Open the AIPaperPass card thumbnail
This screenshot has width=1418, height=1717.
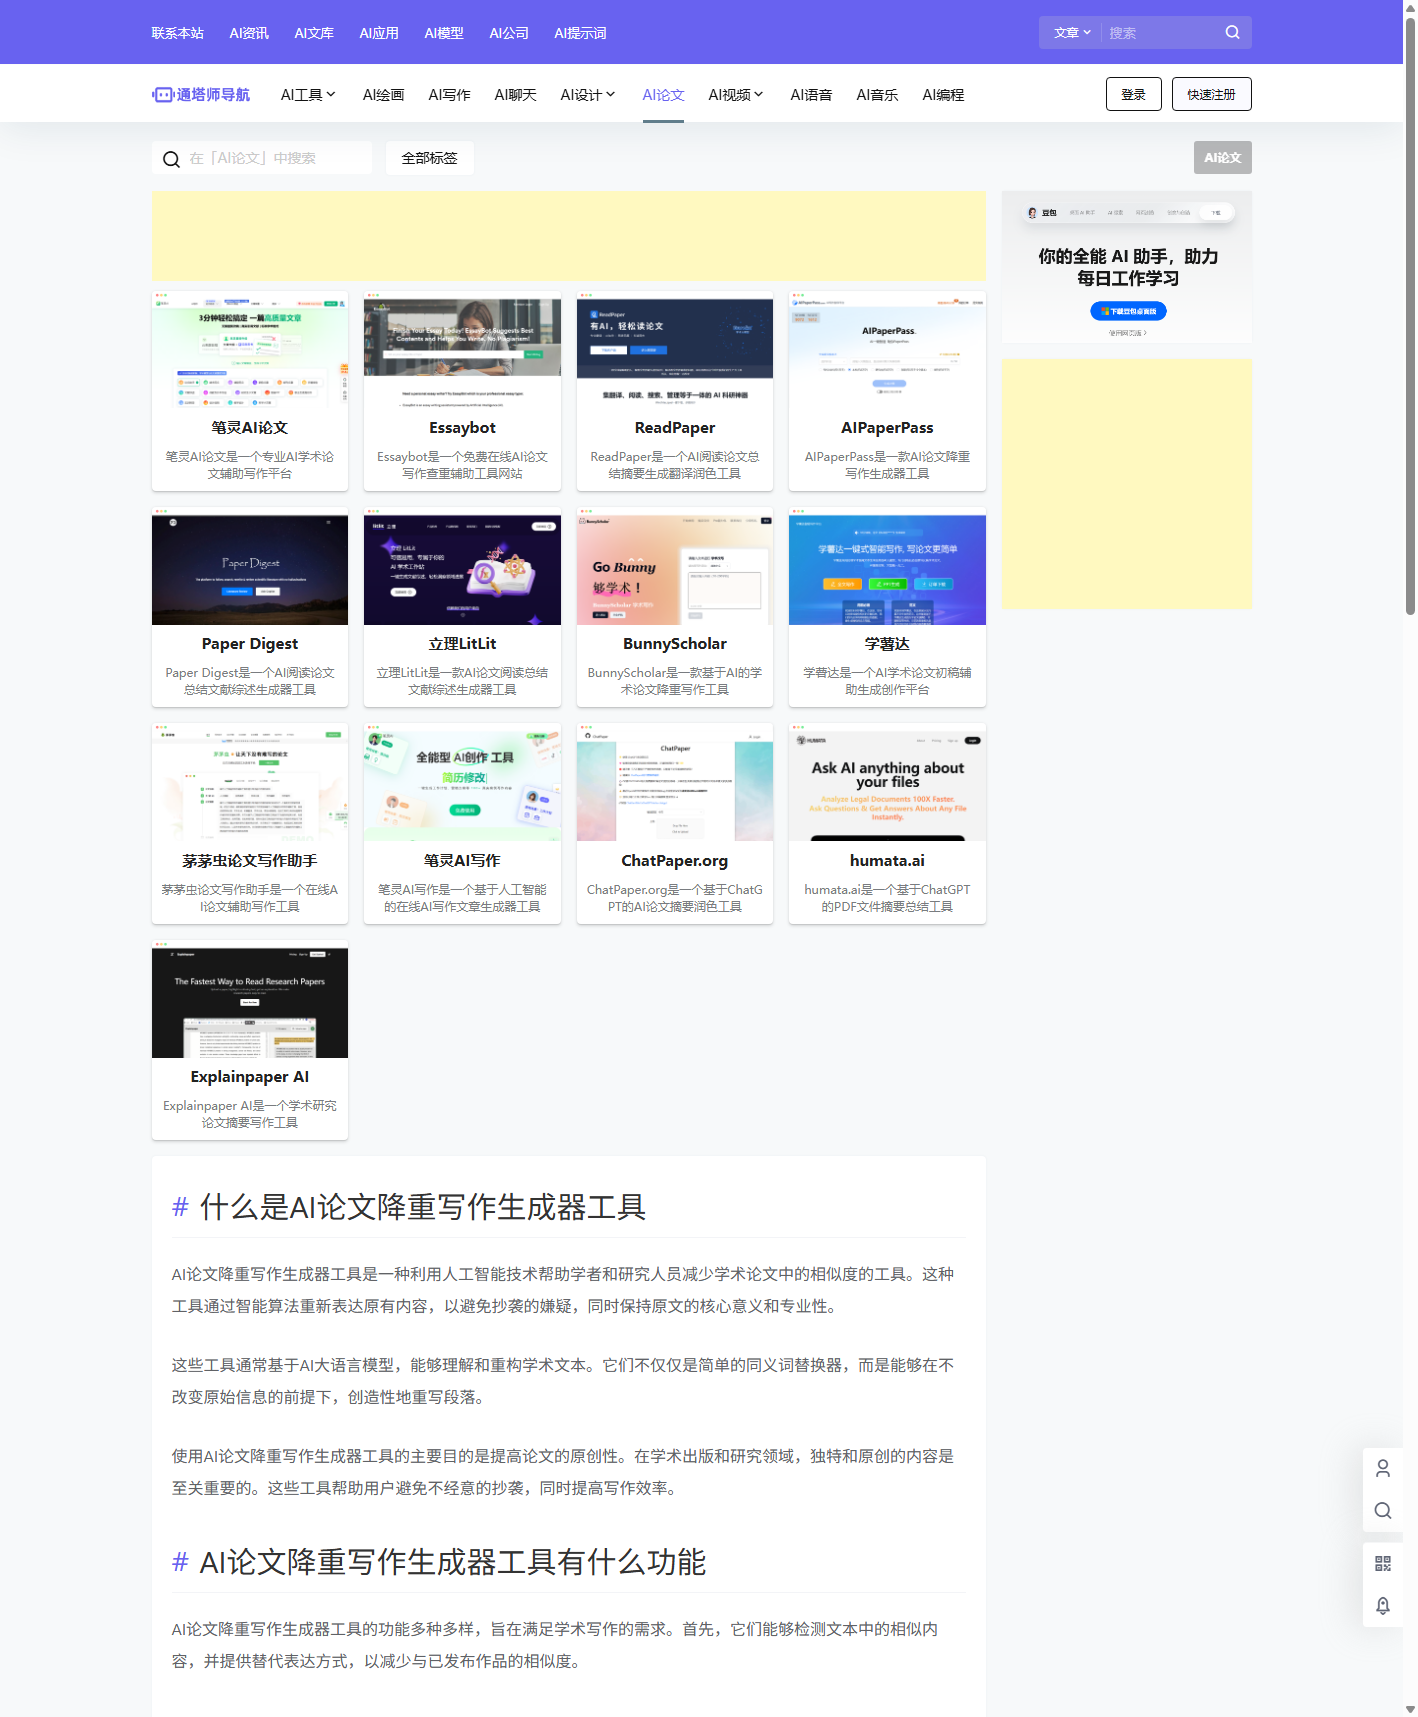[x=887, y=350]
